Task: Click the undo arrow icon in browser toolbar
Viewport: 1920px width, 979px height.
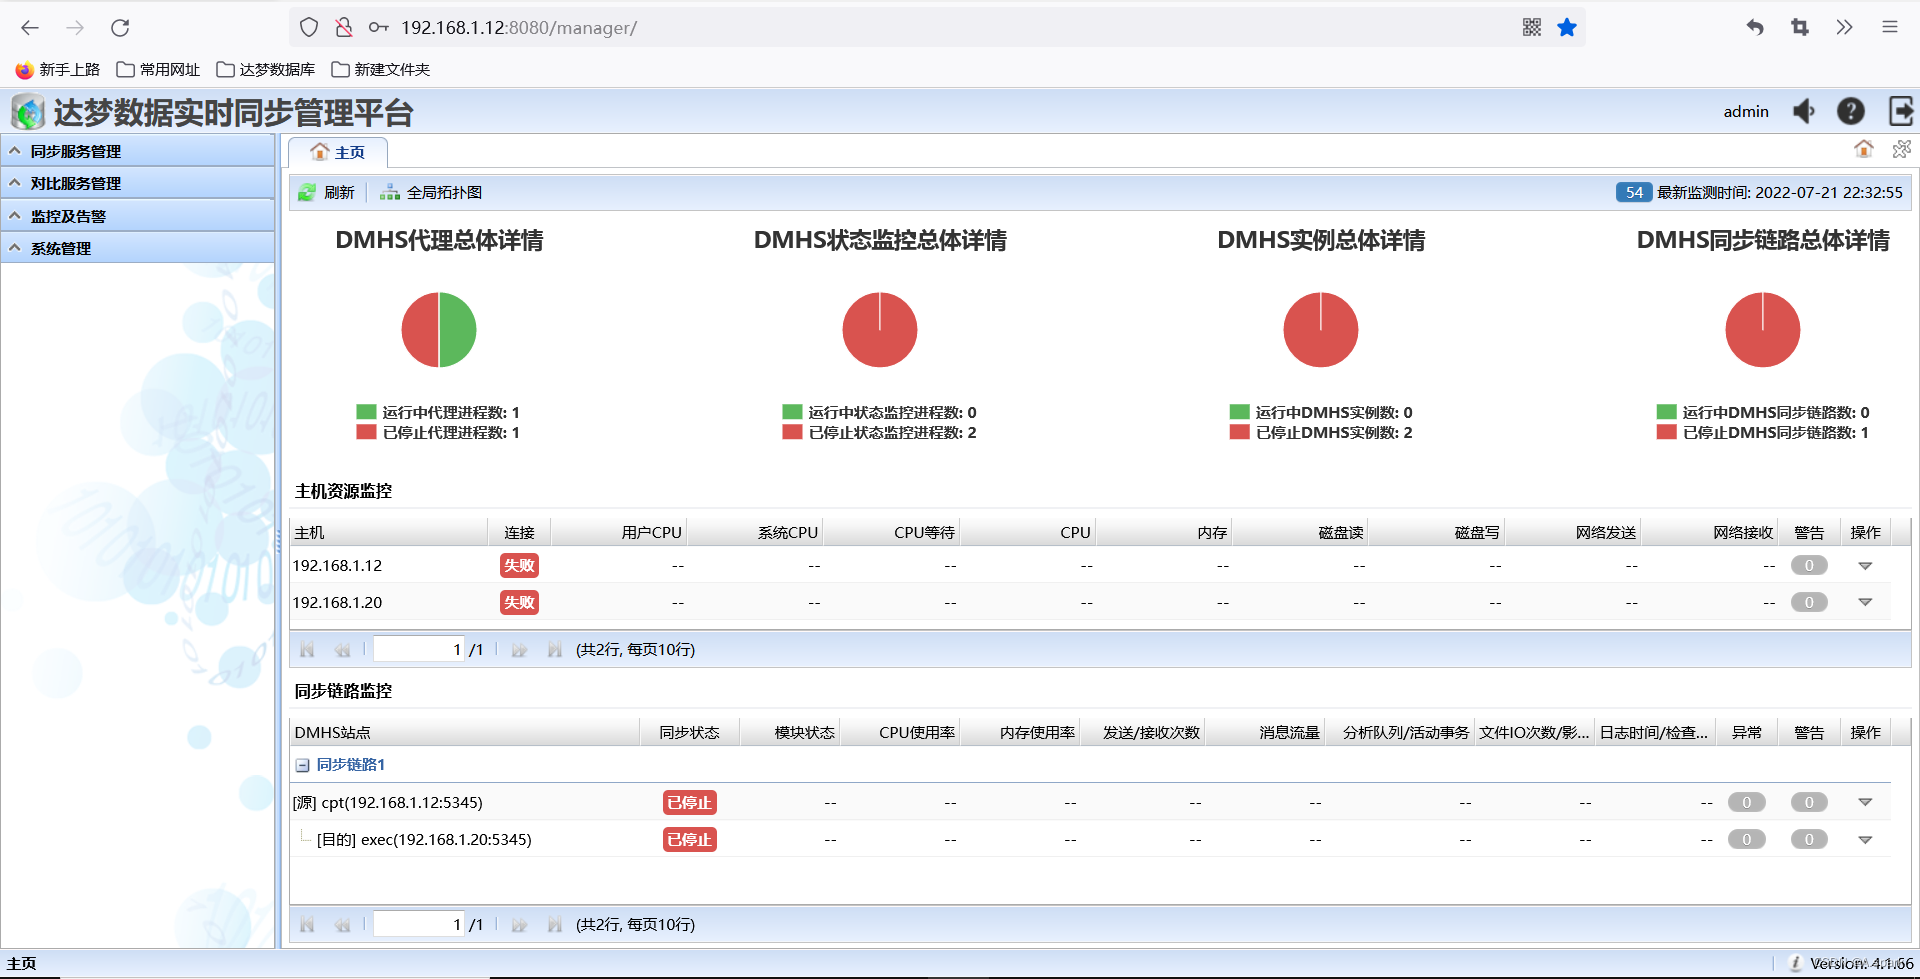Action: coord(1755,28)
